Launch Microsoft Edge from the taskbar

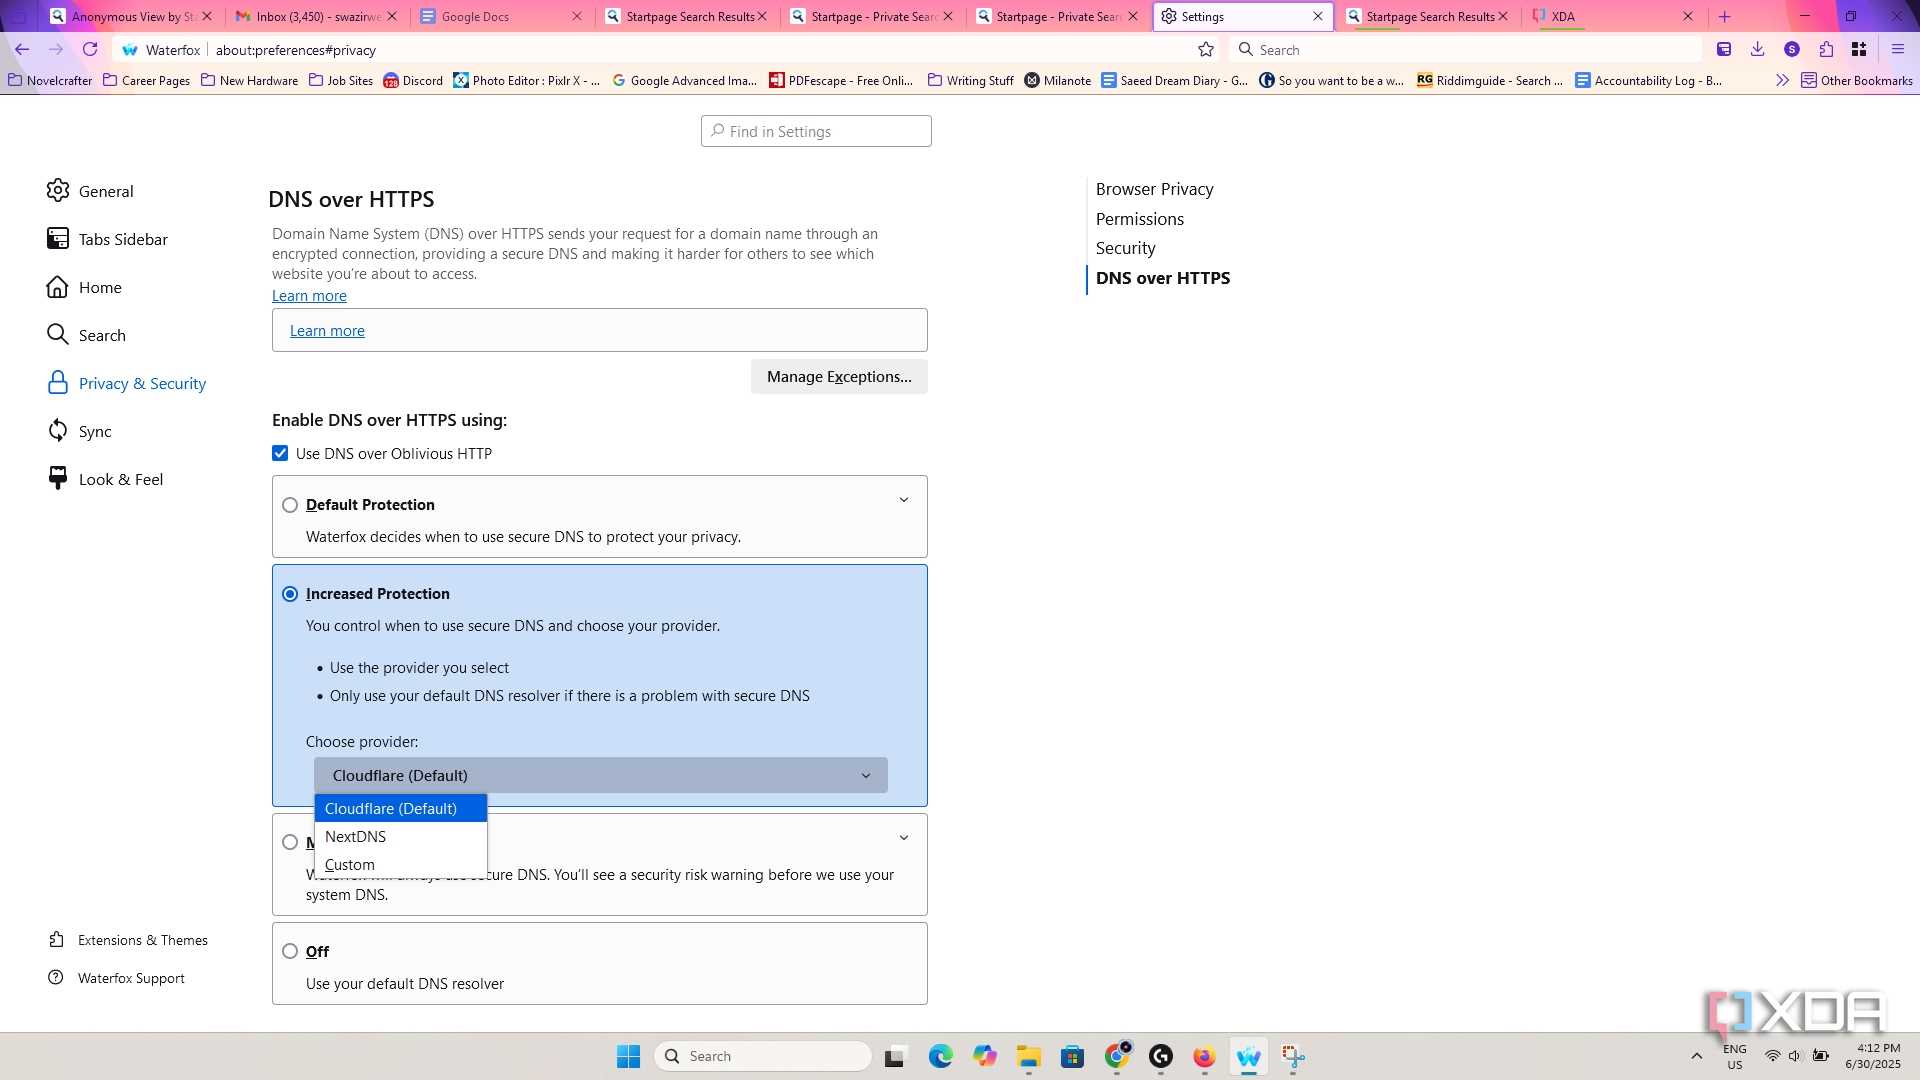tap(940, 1056)
